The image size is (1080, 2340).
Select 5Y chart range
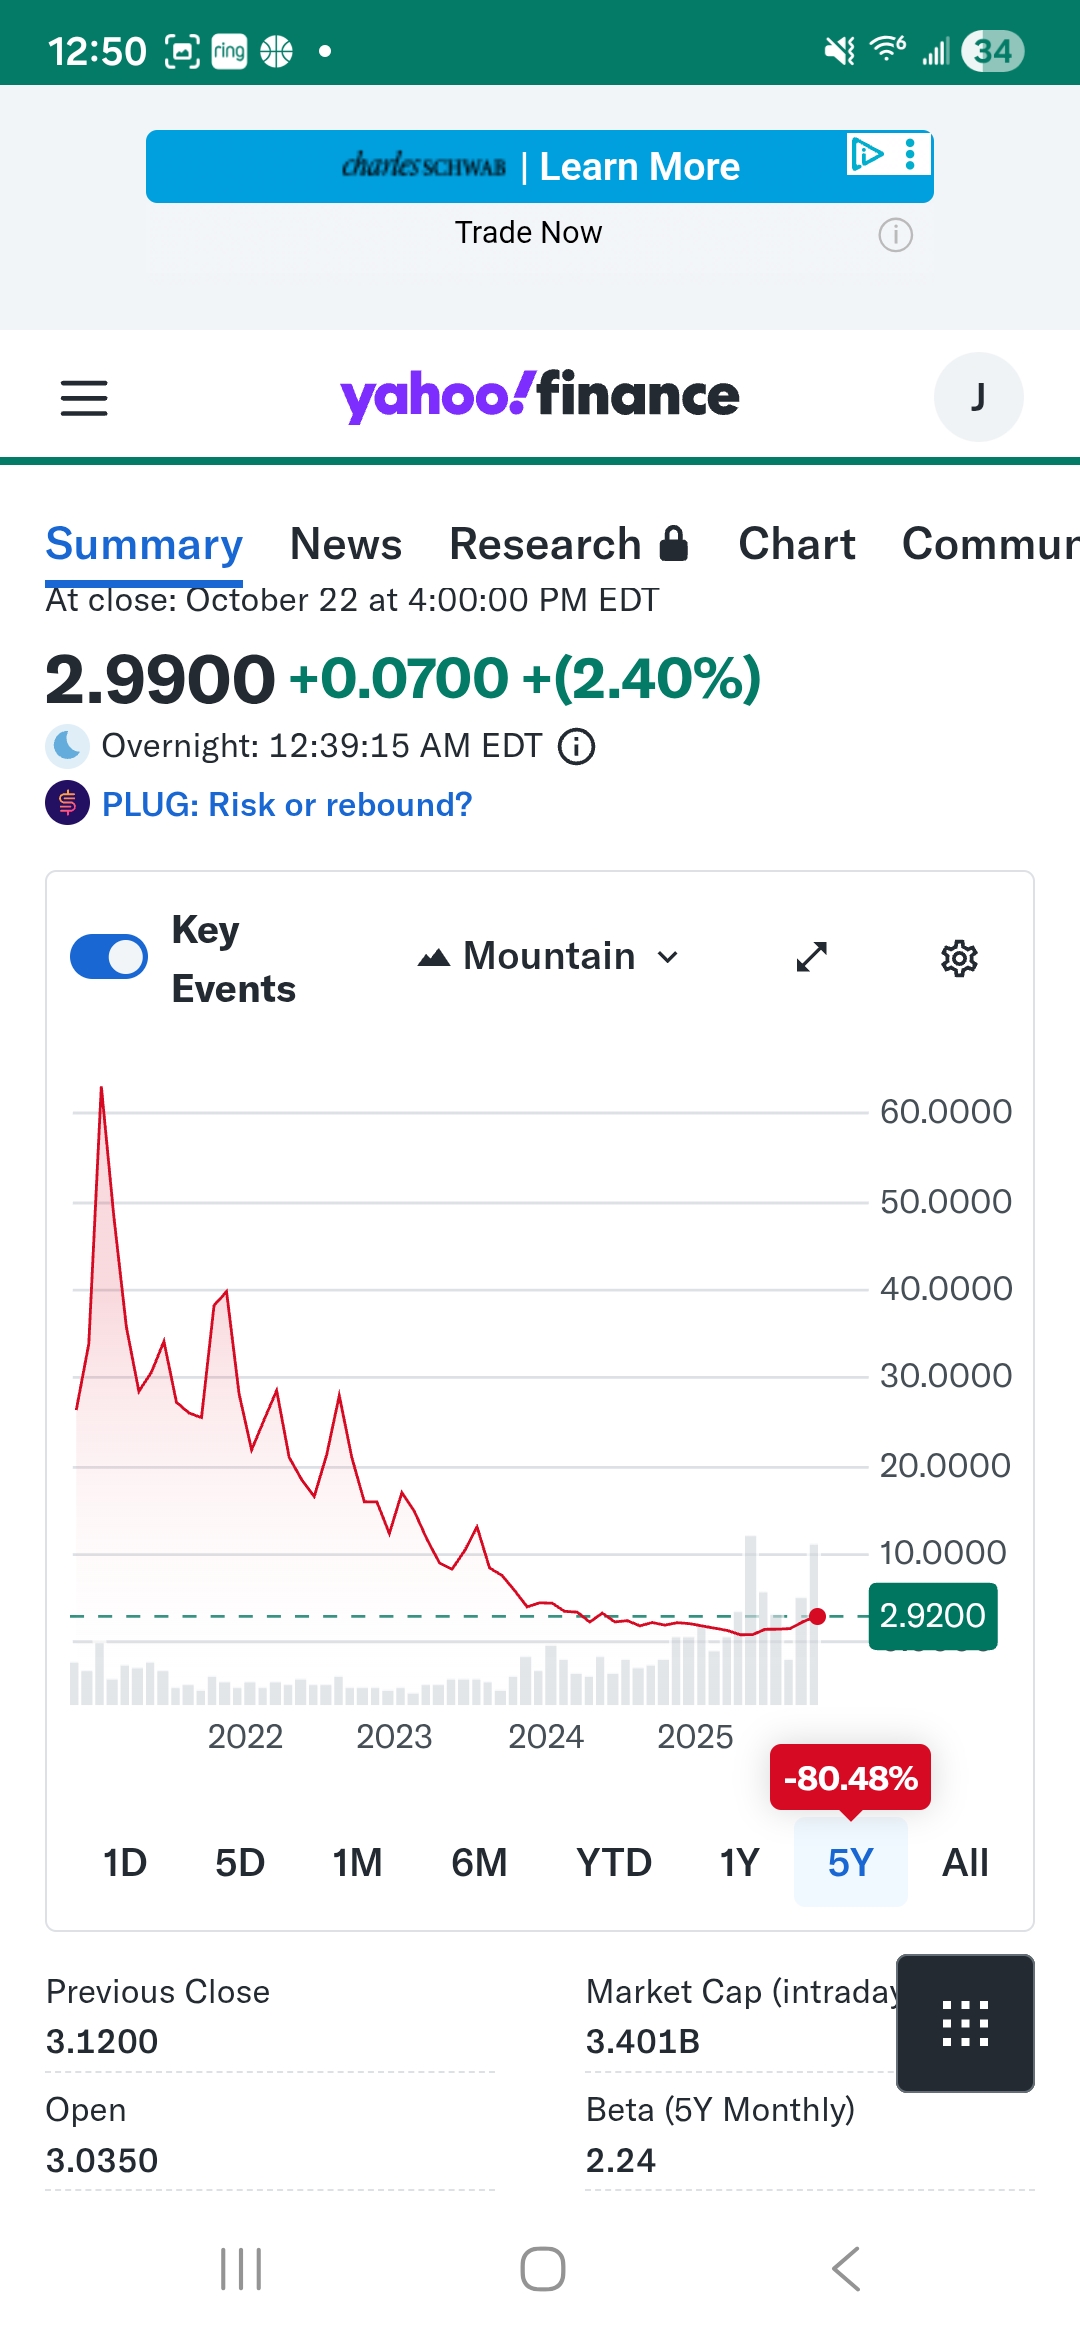tap(851, 1863)
